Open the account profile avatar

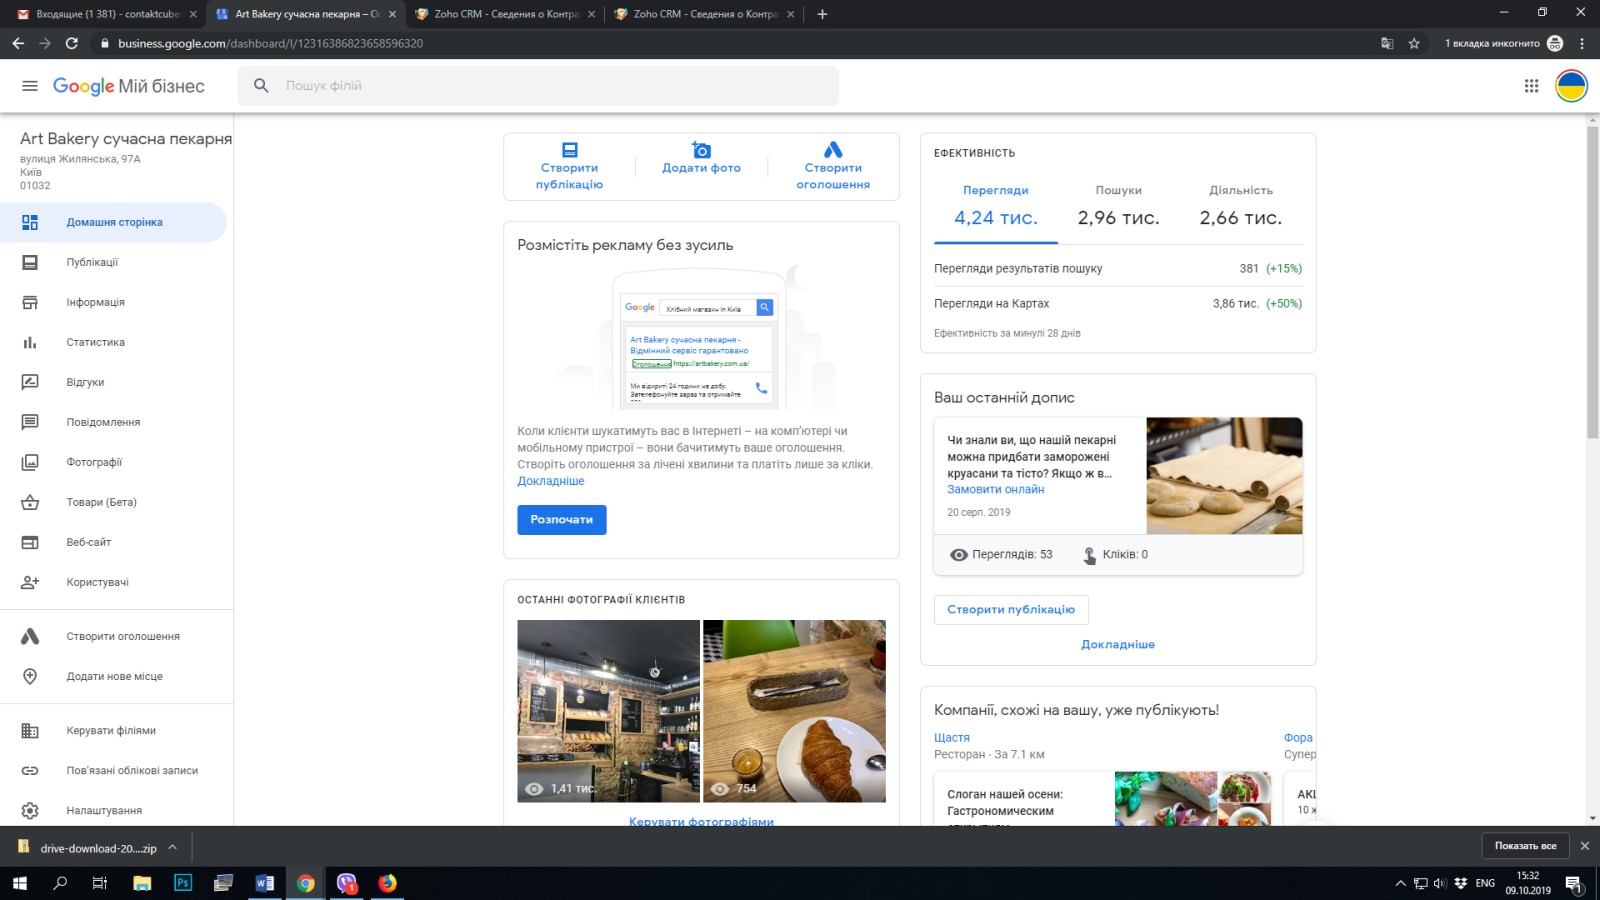[1571, 86]
